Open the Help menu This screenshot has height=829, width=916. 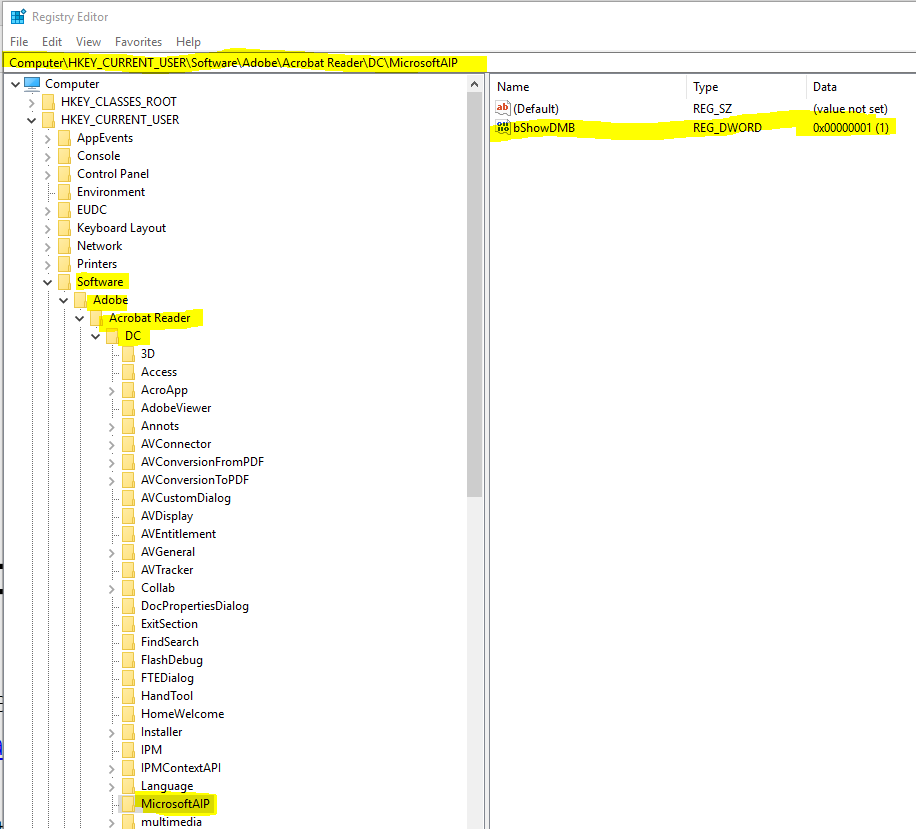point(188,42)
